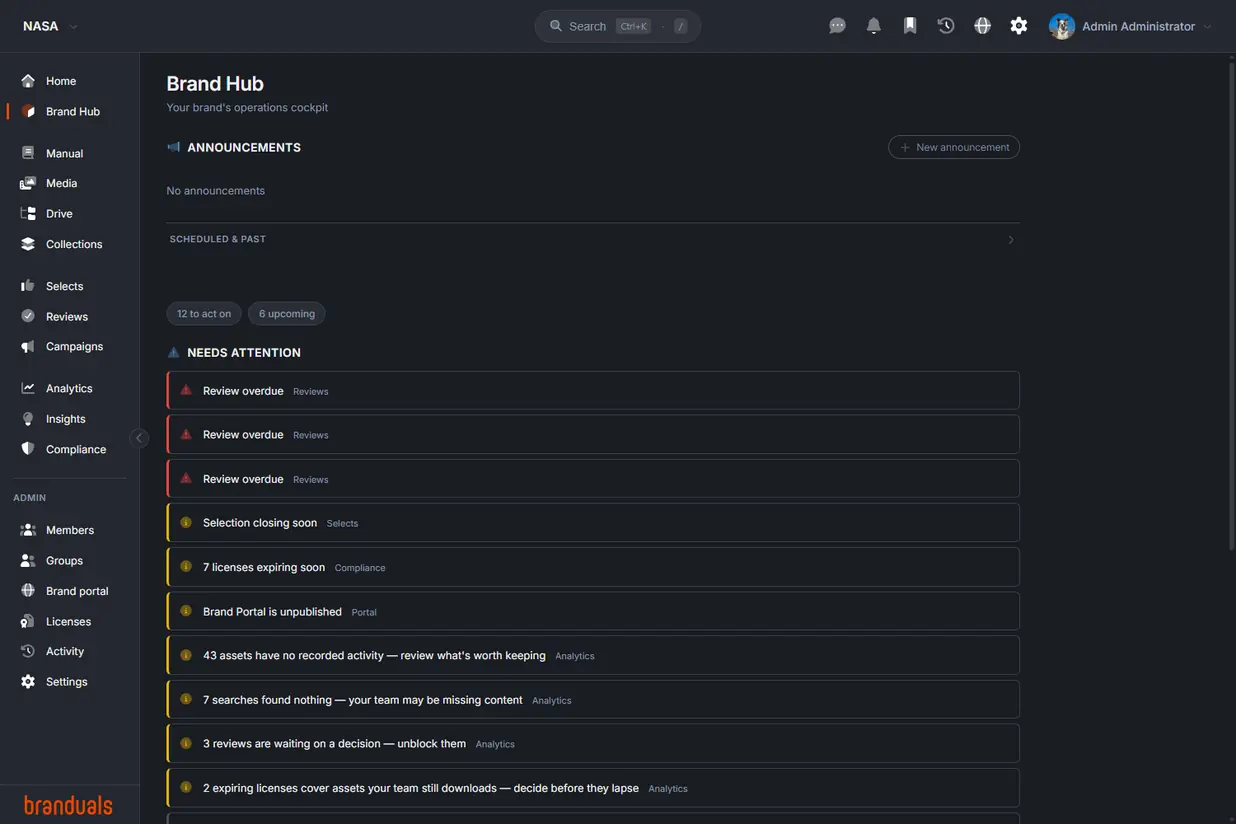
Task: Click the Drive icon in sidebar
Action: [x=28, y=213]
